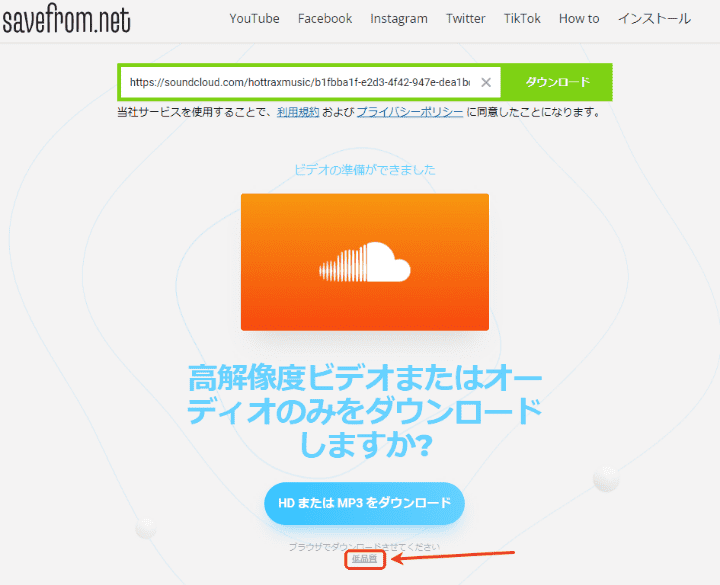Open the How to menu item

coord(579,19)
